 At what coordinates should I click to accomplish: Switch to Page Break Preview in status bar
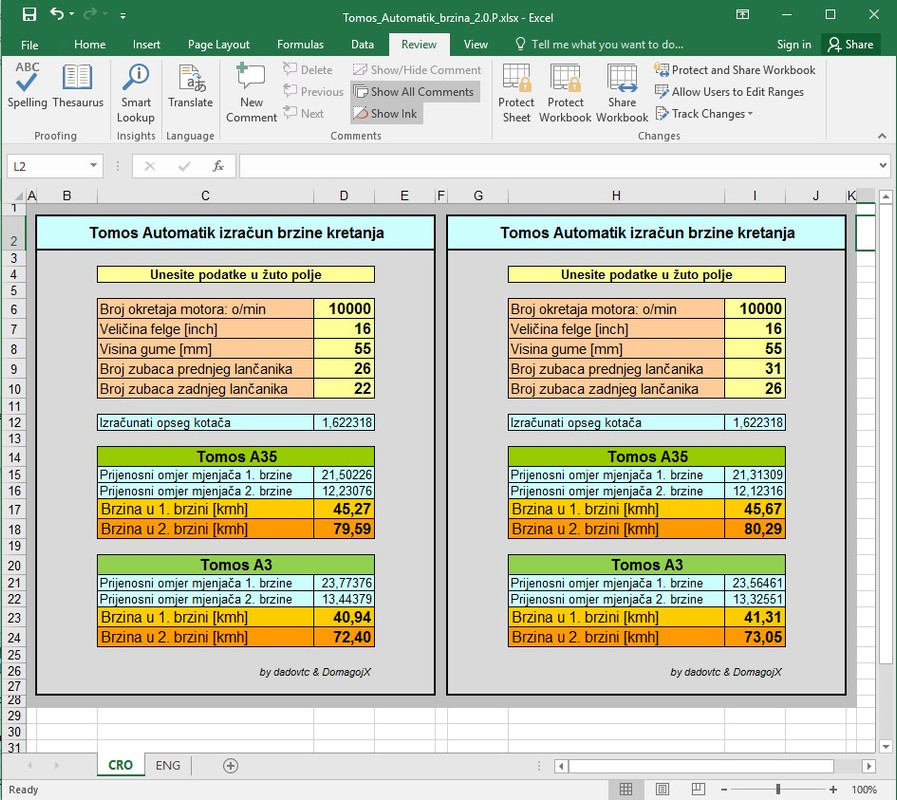tap(698, 790)
